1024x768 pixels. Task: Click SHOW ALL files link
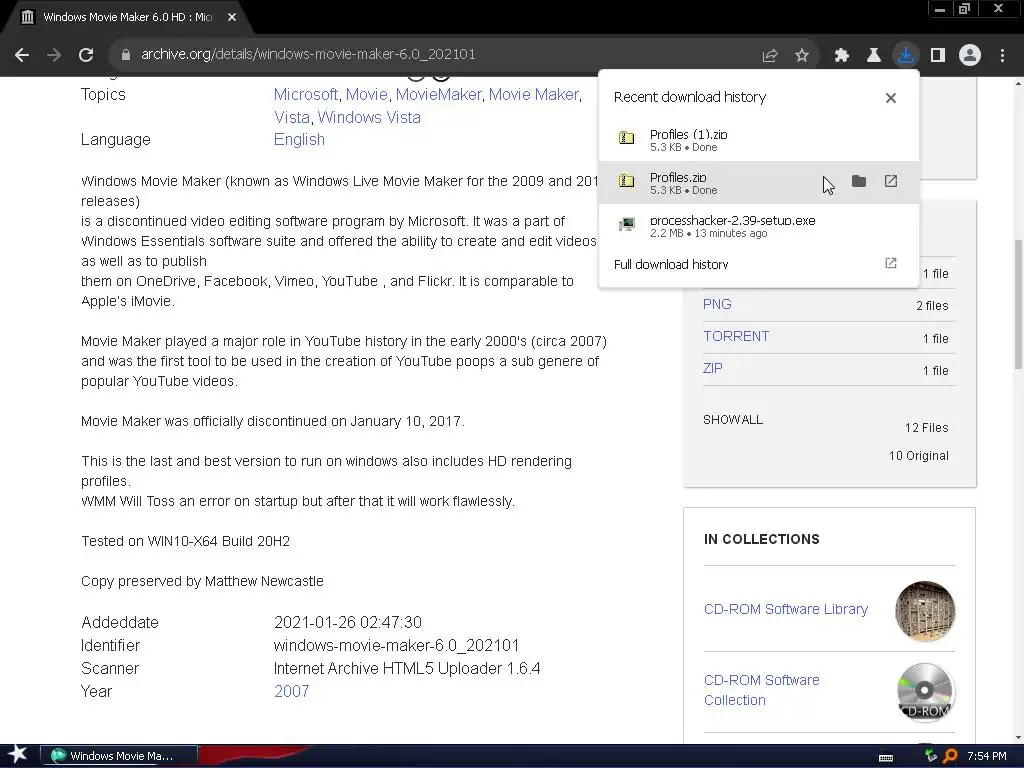coord(733,420)
